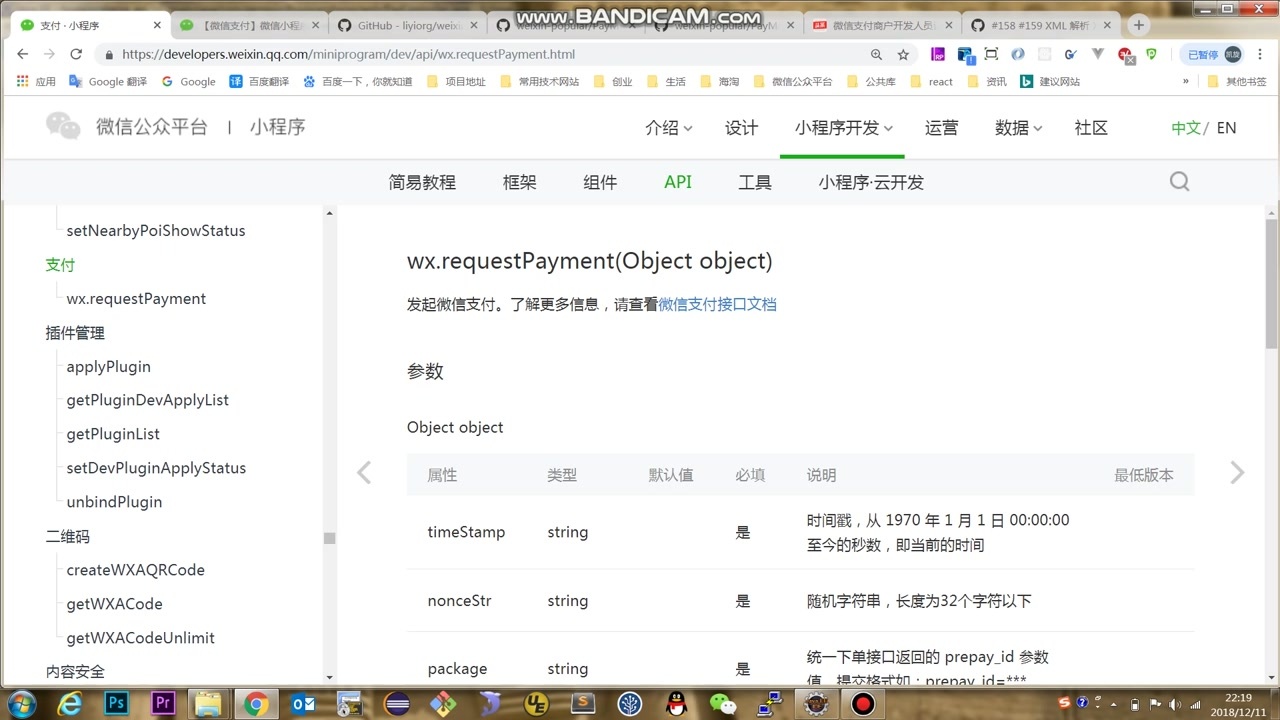Open Sublime Text from the taskbar

[x=583, y=703]
